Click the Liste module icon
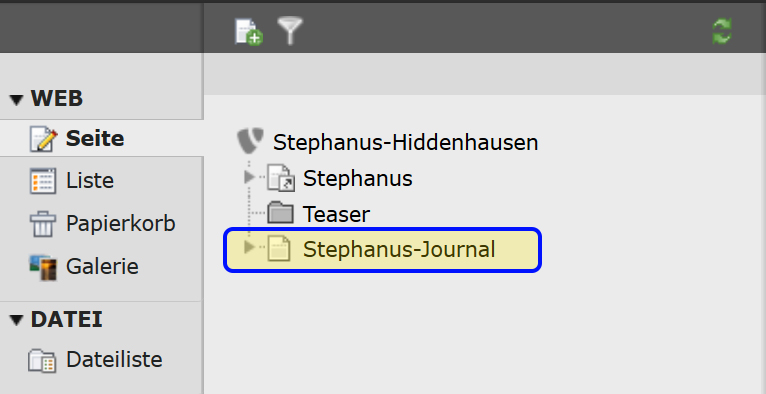Image resolution: width=766 pixels, height=394 pixels. (x=43, y=181)
